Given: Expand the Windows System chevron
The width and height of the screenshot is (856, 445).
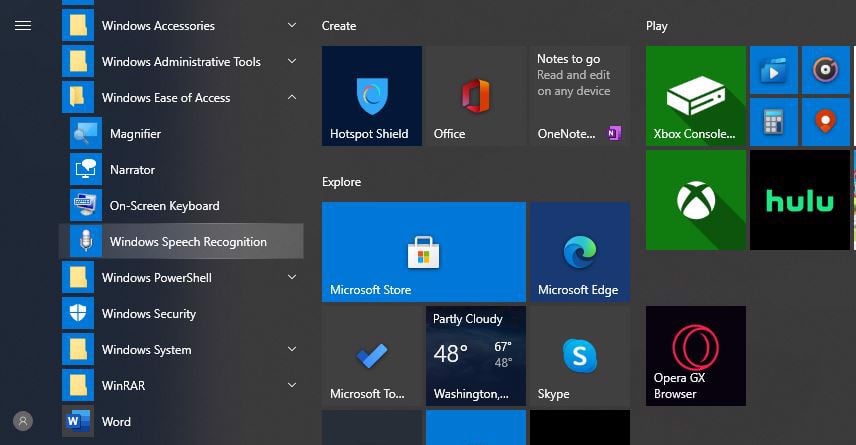Looking at the screenshot, I should pos(292,349).
